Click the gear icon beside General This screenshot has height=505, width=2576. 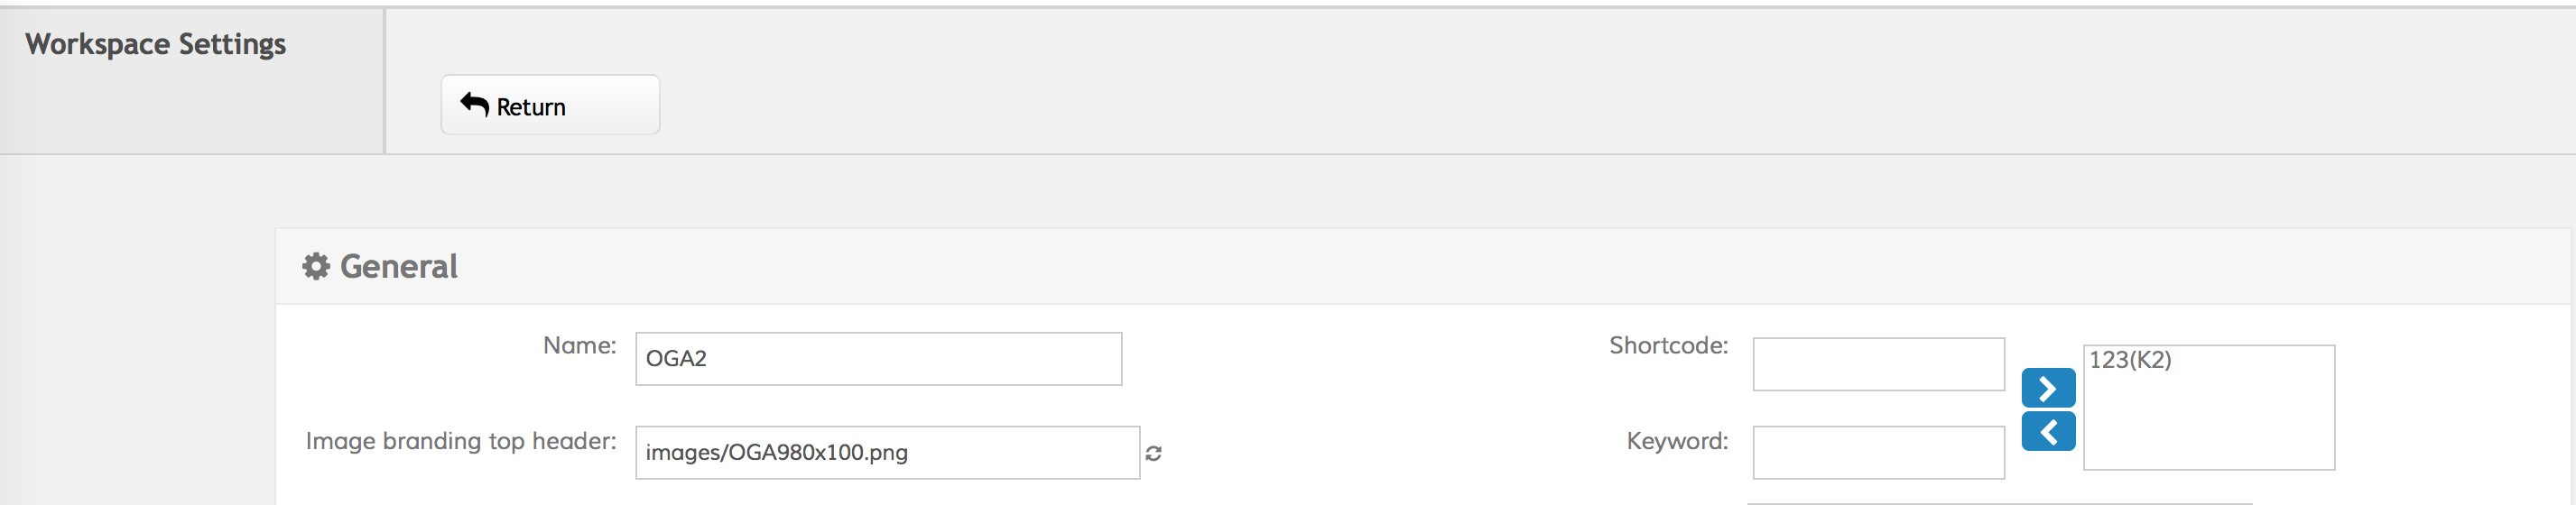tap(316, 266)
